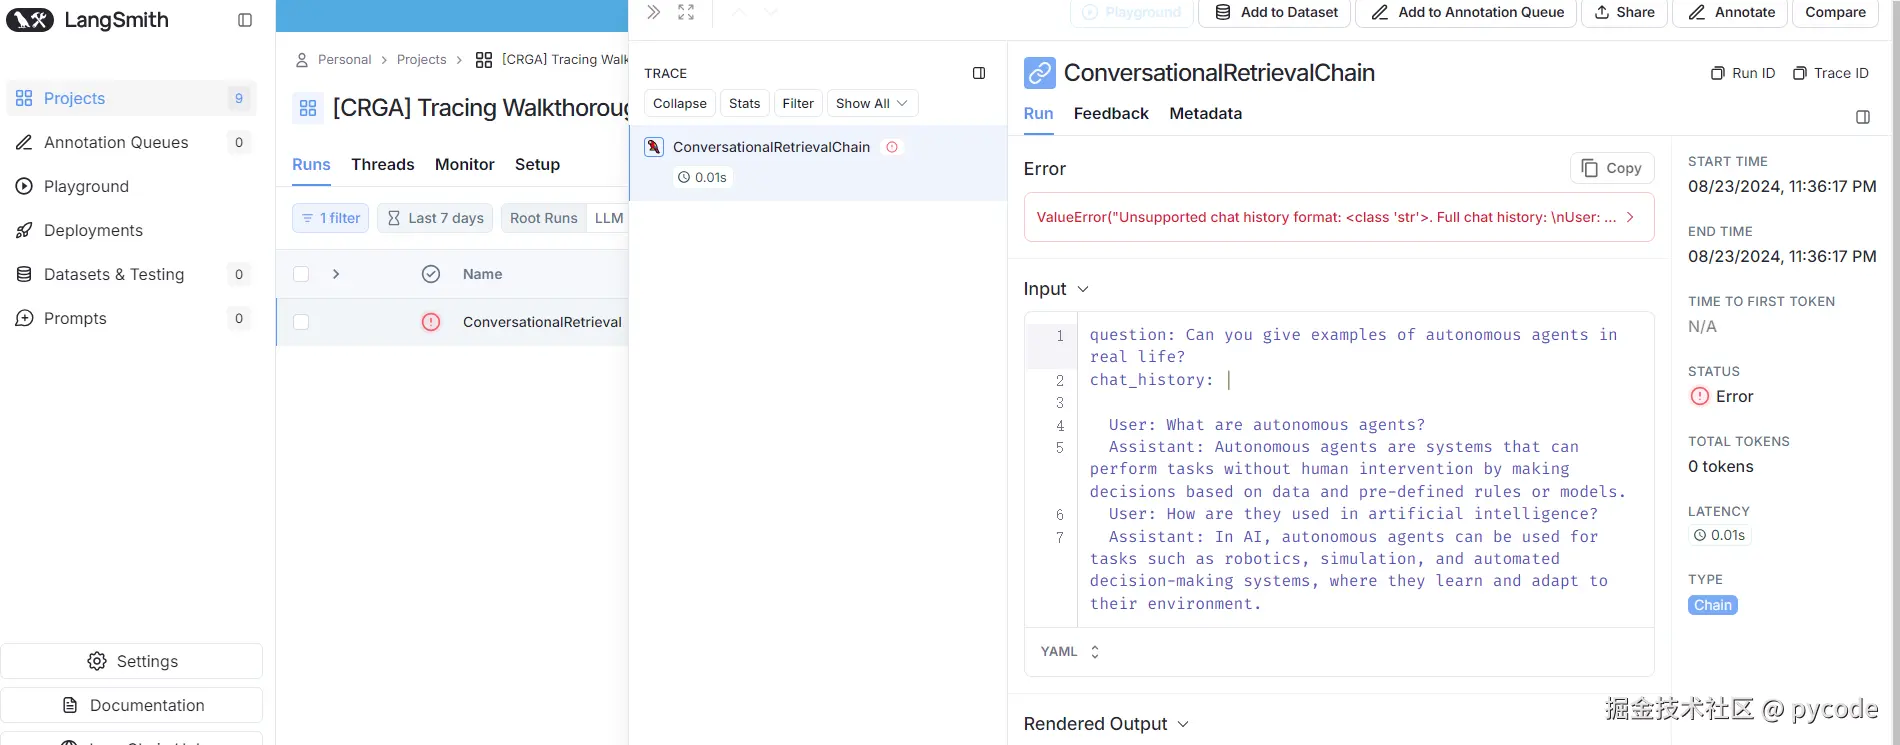The width and height of the screenshot is (1900, 745).
Task: Expand all rows chevron in table header
Action: [336, 274]
